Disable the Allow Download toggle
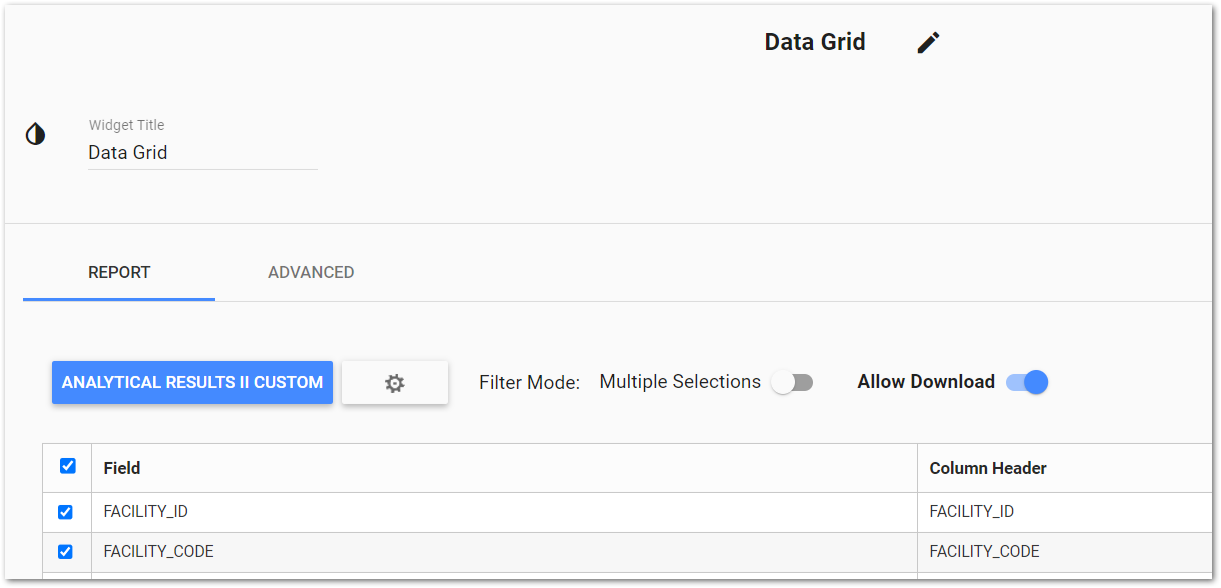1221x588 pixels. (1026, 382)
